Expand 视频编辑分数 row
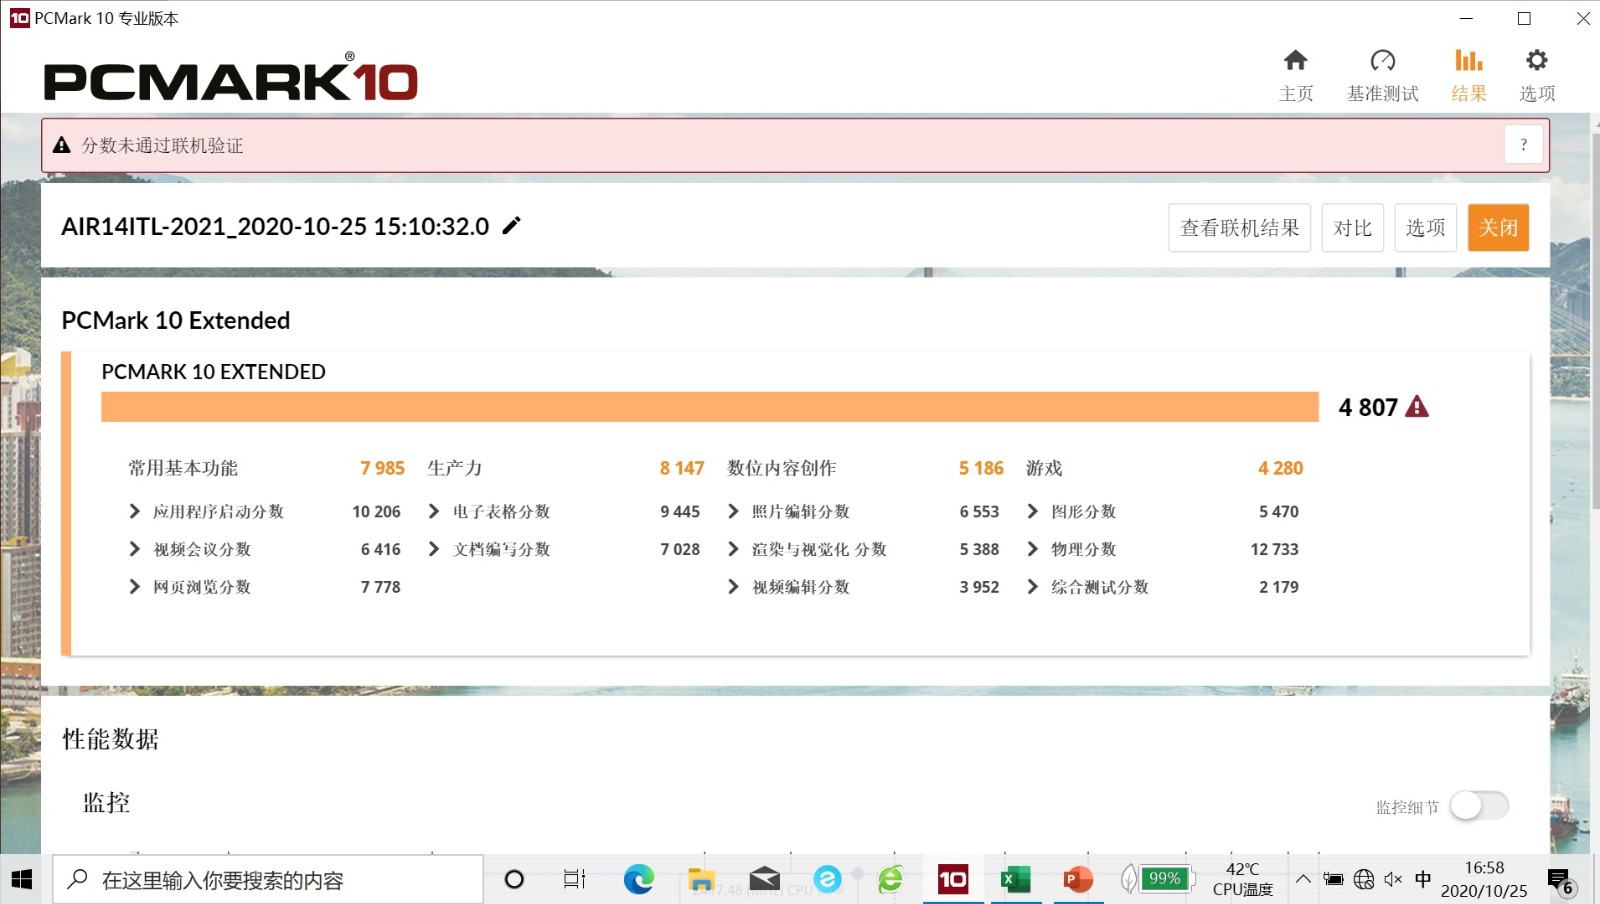Viewport: 1600px width, 904px height. point(734,587)
